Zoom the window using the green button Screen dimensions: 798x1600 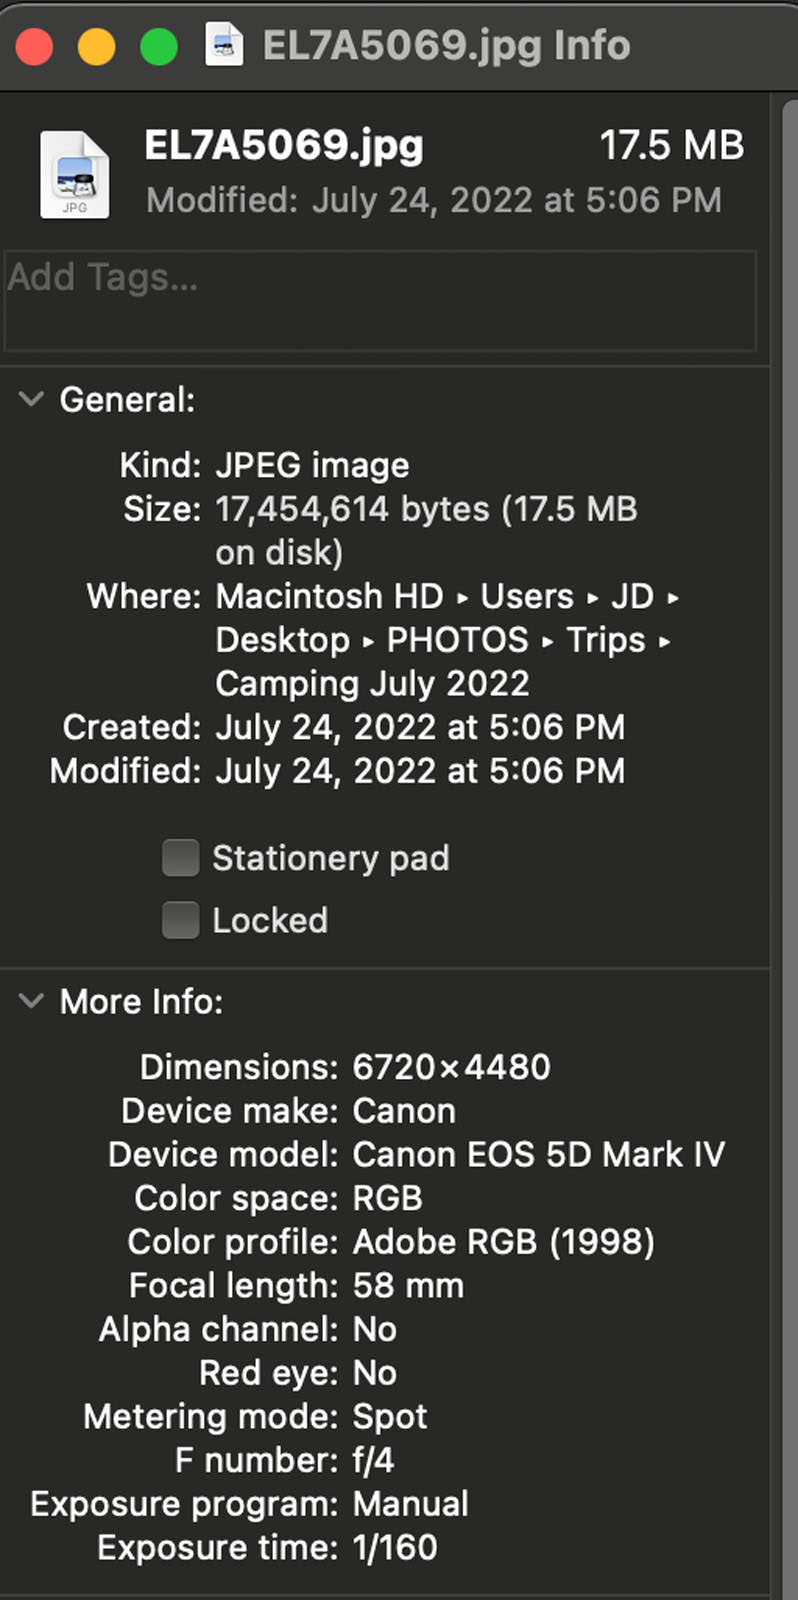pos(159,46)
